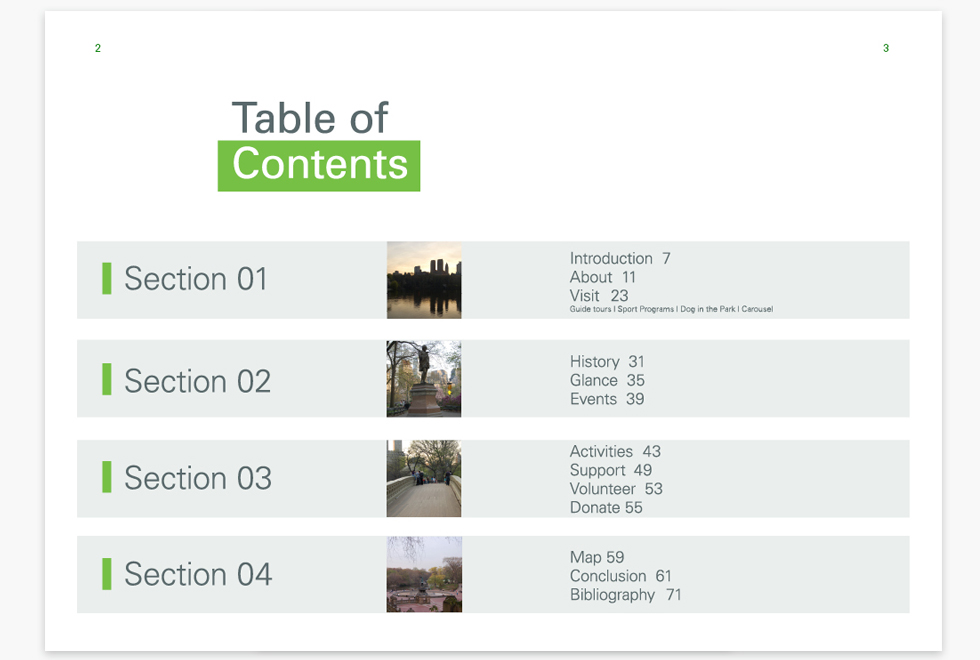This screenshot has width=980, height=660.
Task: Click the History 31 entry
Action: [x=607, y=362]
